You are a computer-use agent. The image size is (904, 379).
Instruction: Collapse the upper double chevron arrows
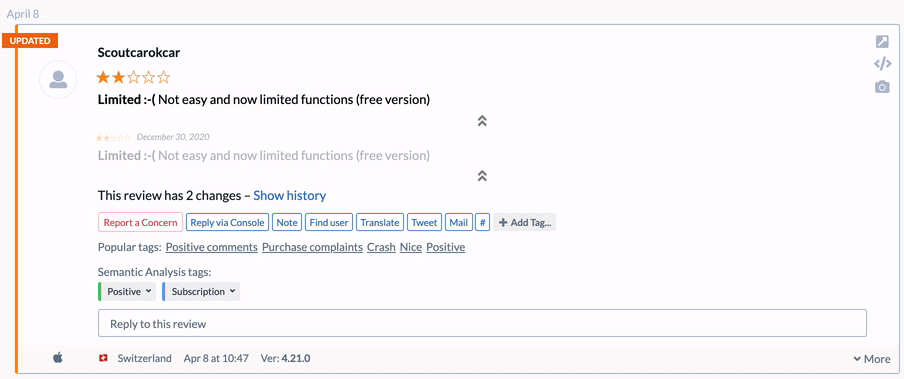coord(483,121)
